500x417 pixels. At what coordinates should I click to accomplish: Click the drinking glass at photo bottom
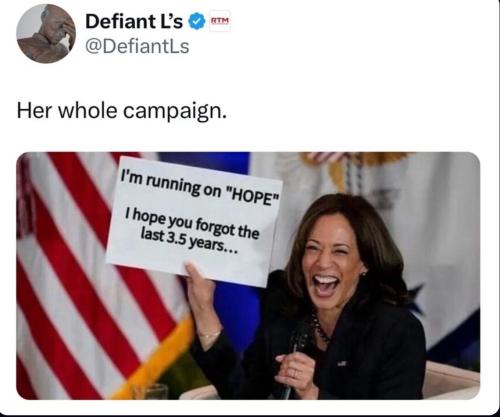click(x=150, y=392)
